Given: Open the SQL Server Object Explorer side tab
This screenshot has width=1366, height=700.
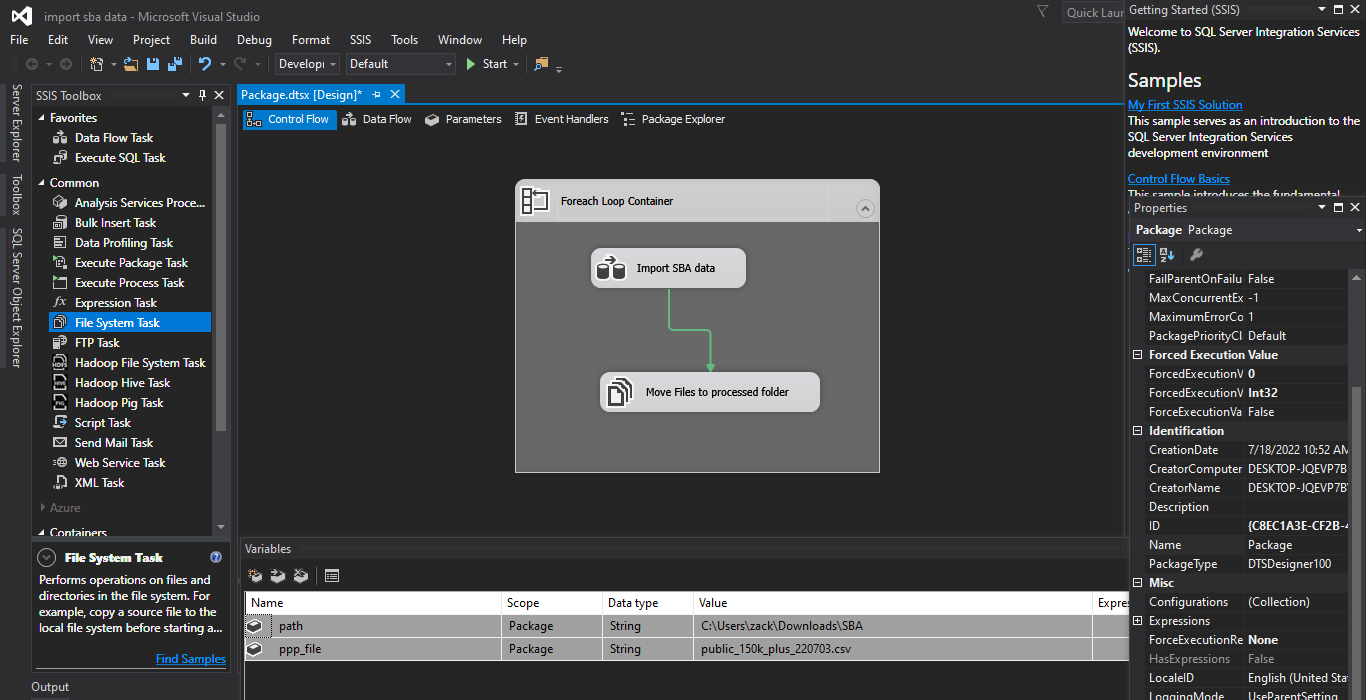Looking at the screenshot, I should [x=16, y=298].
